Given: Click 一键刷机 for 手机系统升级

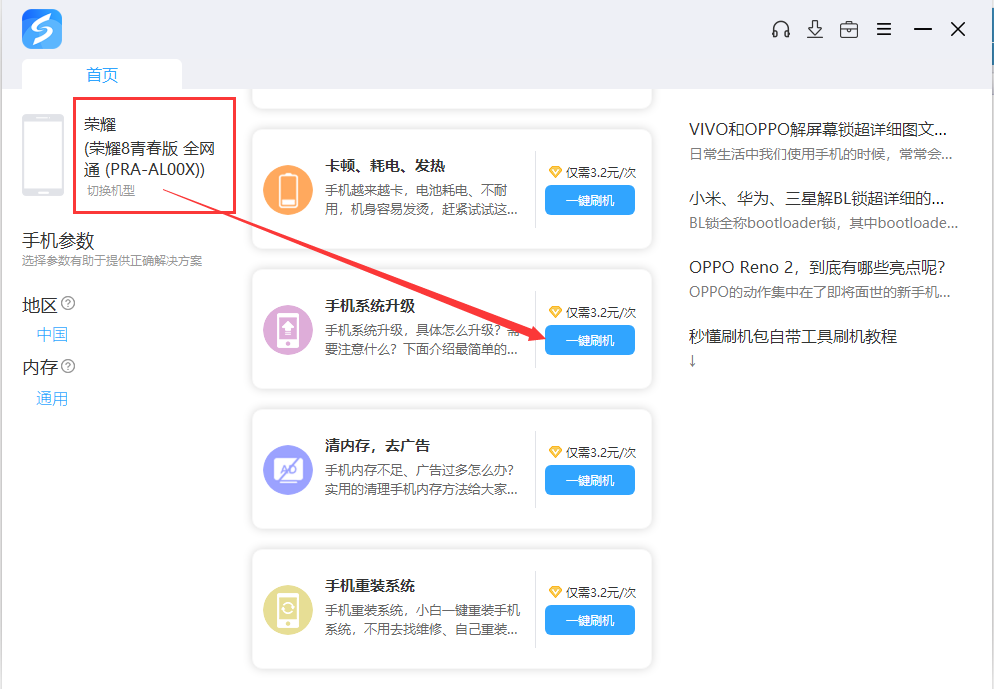Looking at the screenshot, I should tap(589, 340).
